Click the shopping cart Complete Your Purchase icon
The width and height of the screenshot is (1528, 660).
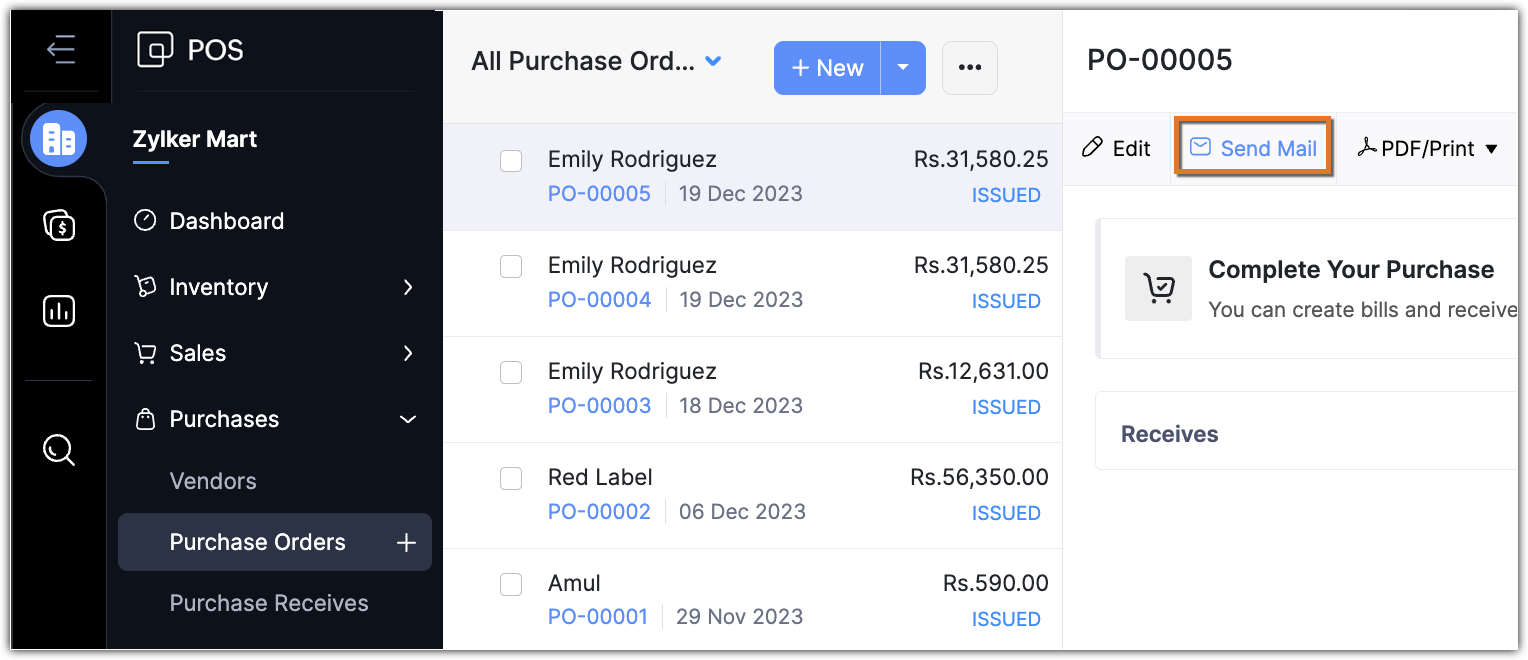point(1158,289)
